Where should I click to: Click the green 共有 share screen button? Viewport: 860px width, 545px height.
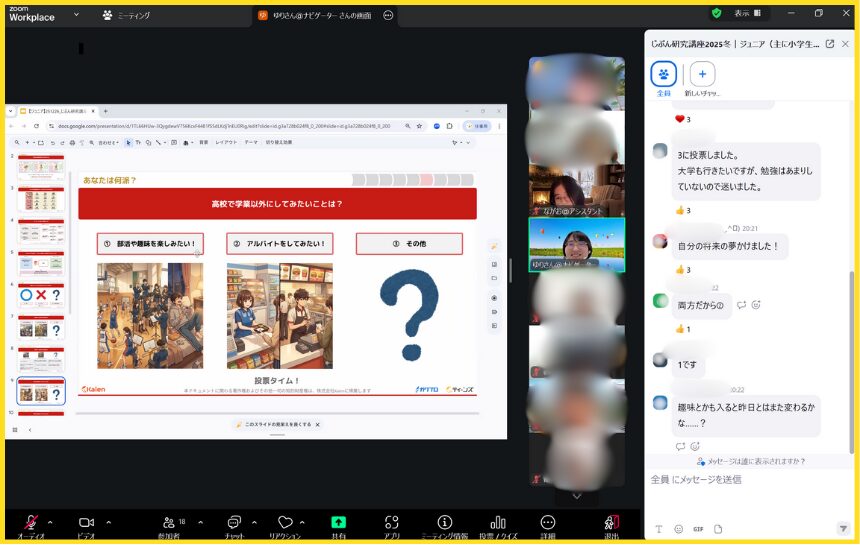pyautogui.click(x=338, y=523)
